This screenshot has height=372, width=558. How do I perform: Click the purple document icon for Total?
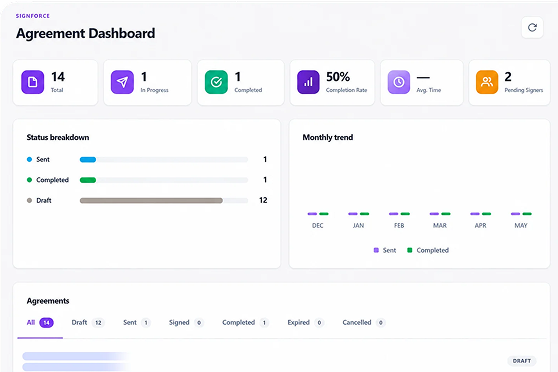[32, 82]
